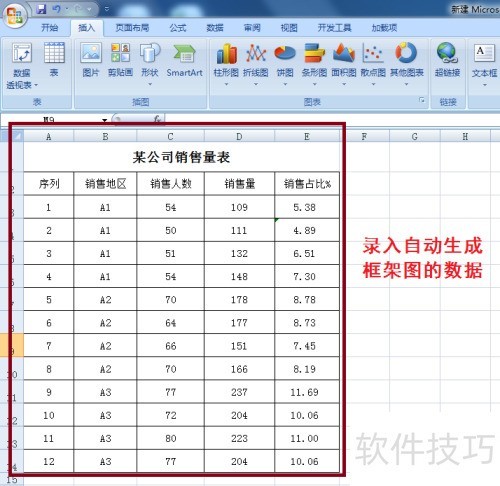The image size is (500, 486).
Task: Insert a Column chart (柱形图)
Action: (x=226, y=63)
